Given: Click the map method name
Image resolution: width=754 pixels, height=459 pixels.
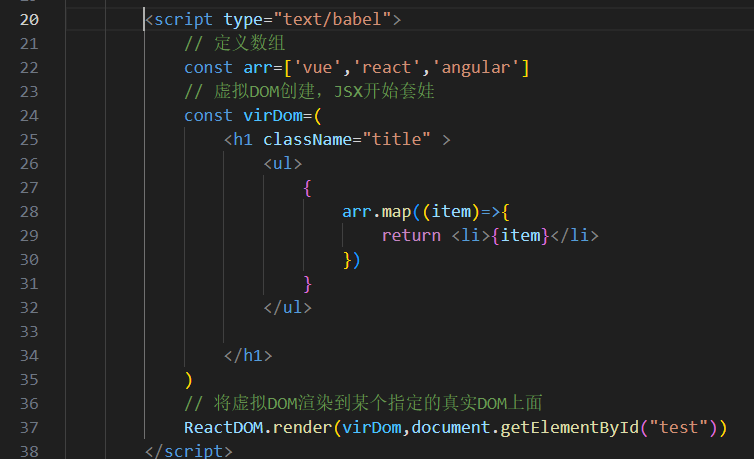Looking at the screenshot, I should [x=396, y=212].
